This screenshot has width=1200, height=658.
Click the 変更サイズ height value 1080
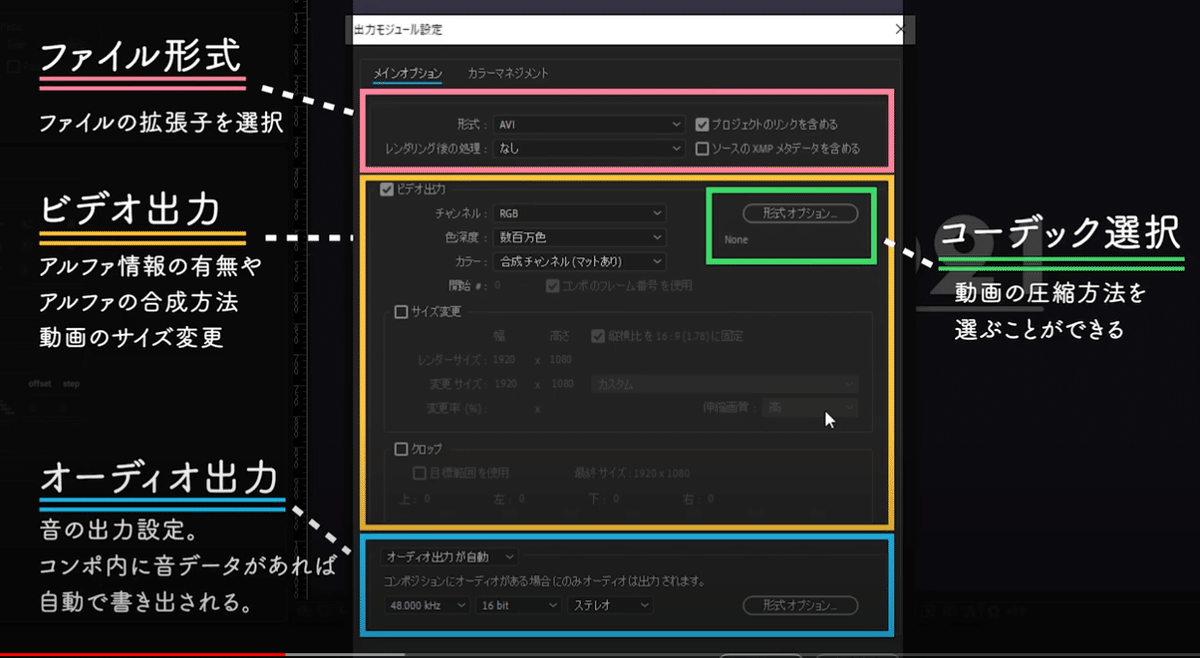[563, 384]
